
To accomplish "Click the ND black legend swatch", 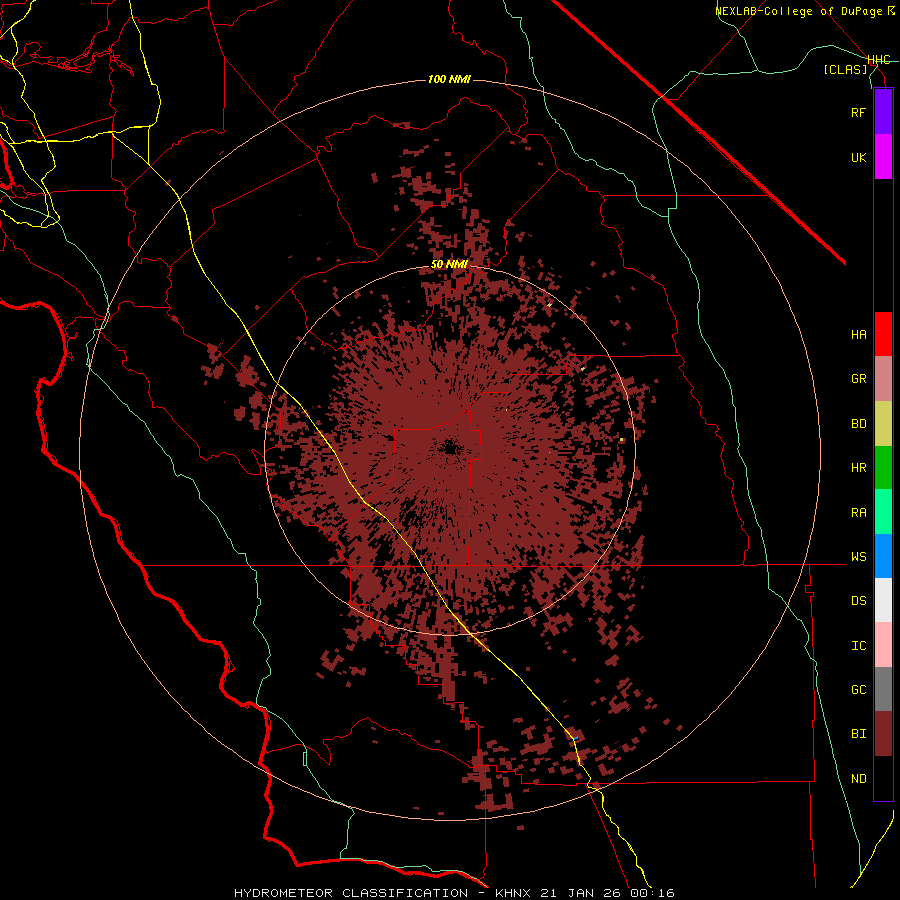I will [x=883, y=778].
